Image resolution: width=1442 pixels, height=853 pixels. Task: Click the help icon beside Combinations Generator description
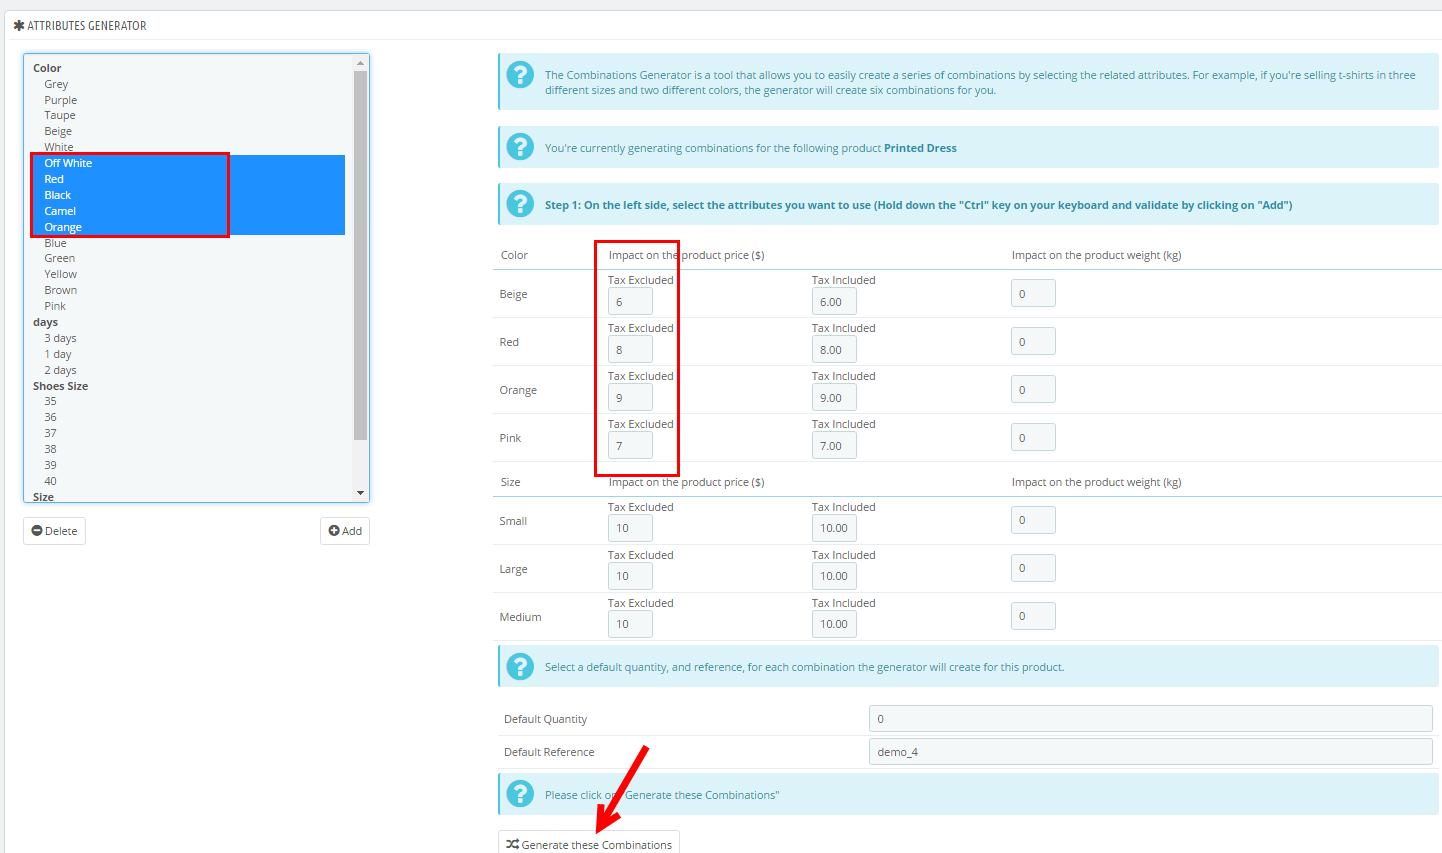pyautogui.click(x=520, y=74)
